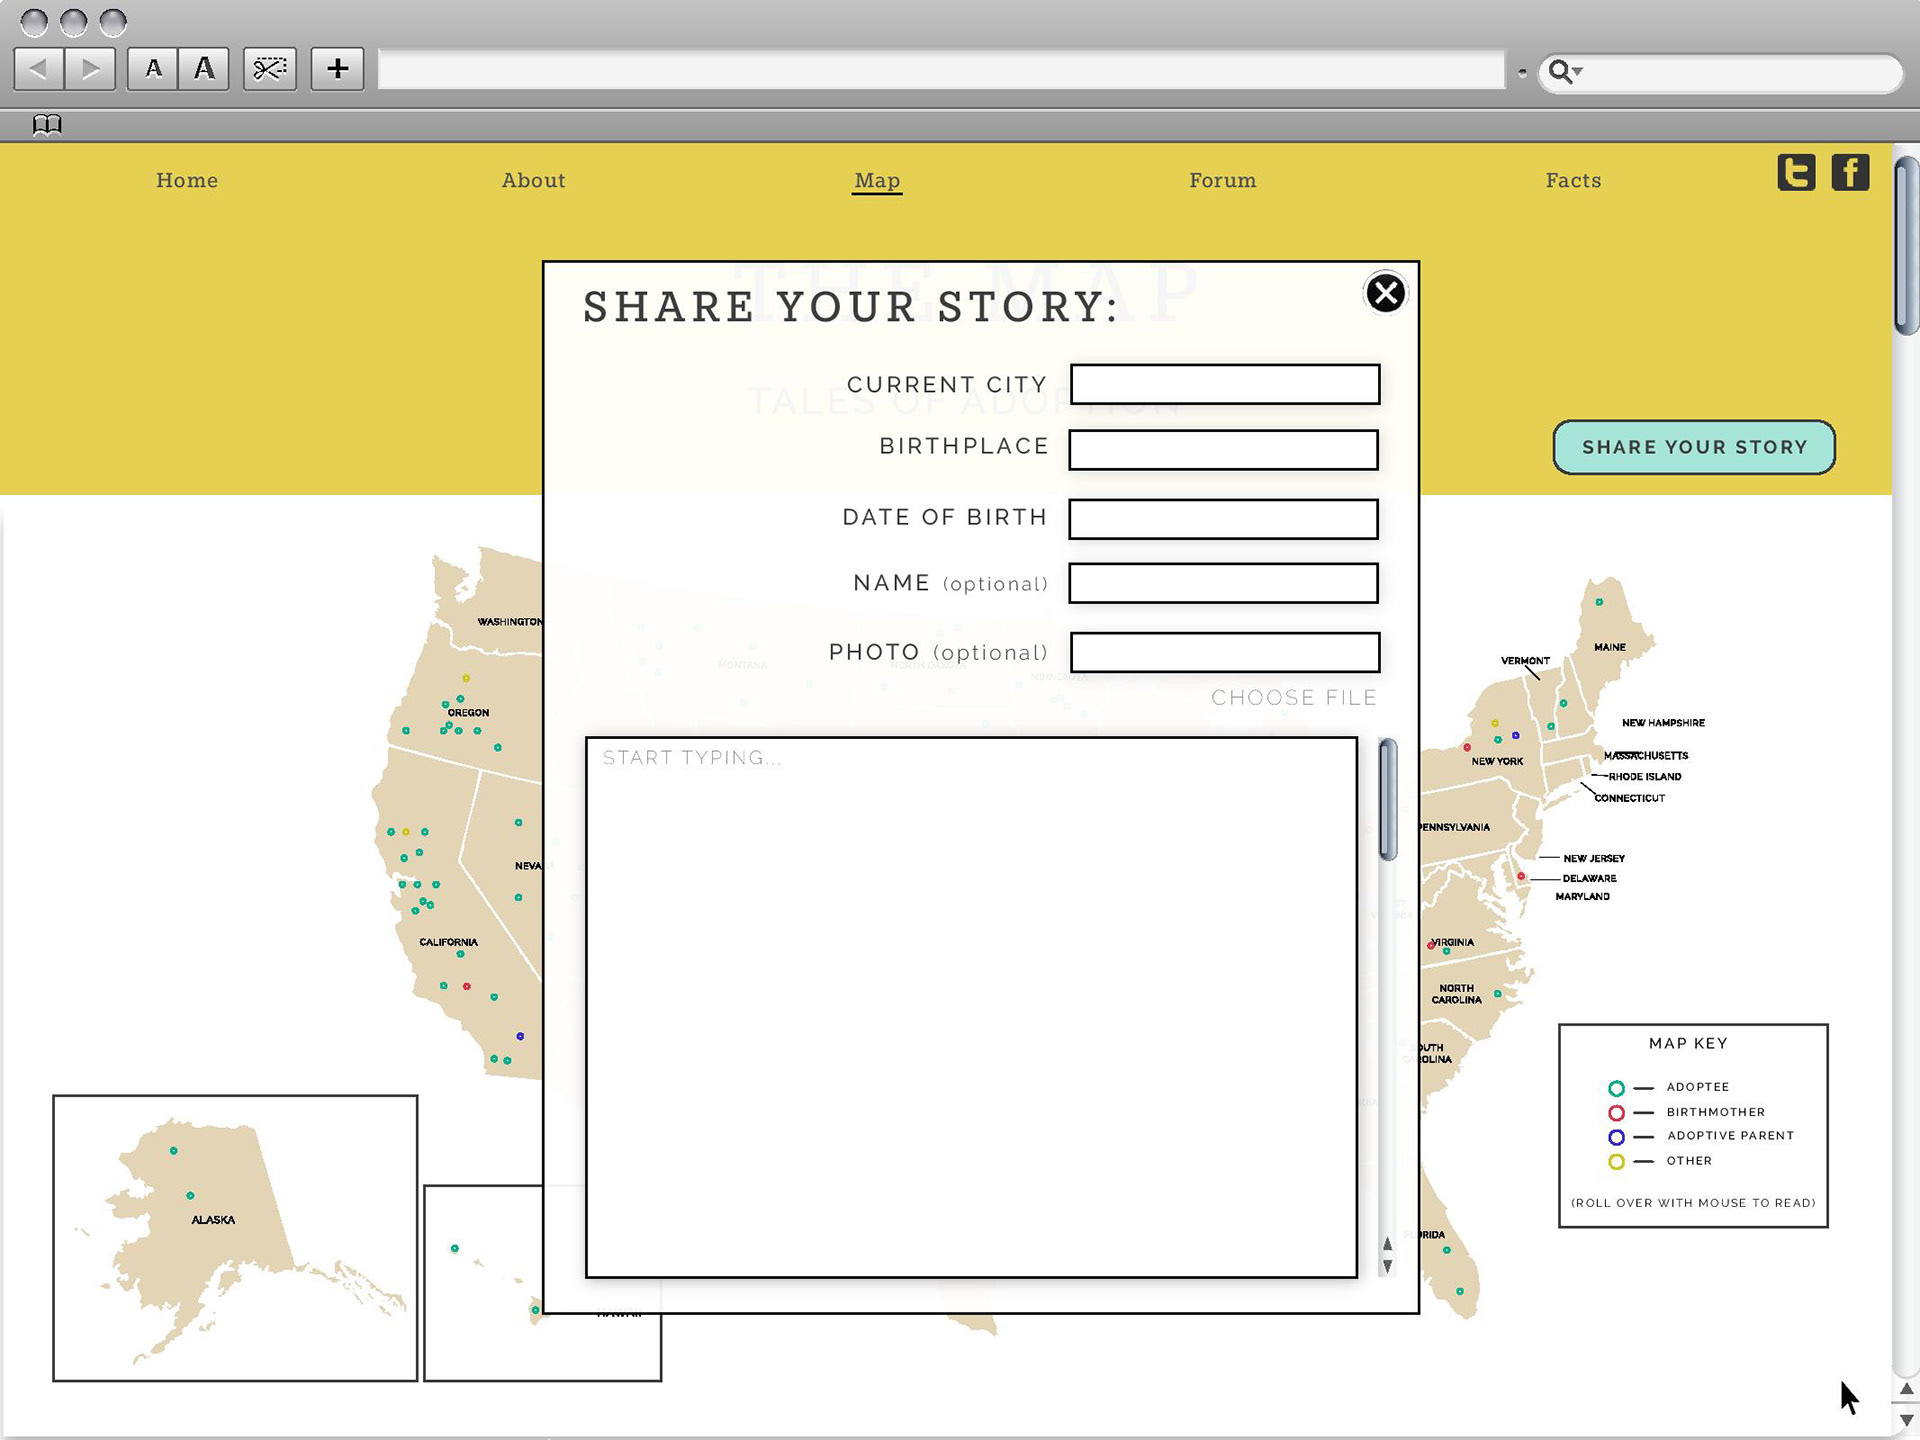The image size is (1920, 1440).
Task: Click the Maine state label
Action: click(x=1610, y=647)
